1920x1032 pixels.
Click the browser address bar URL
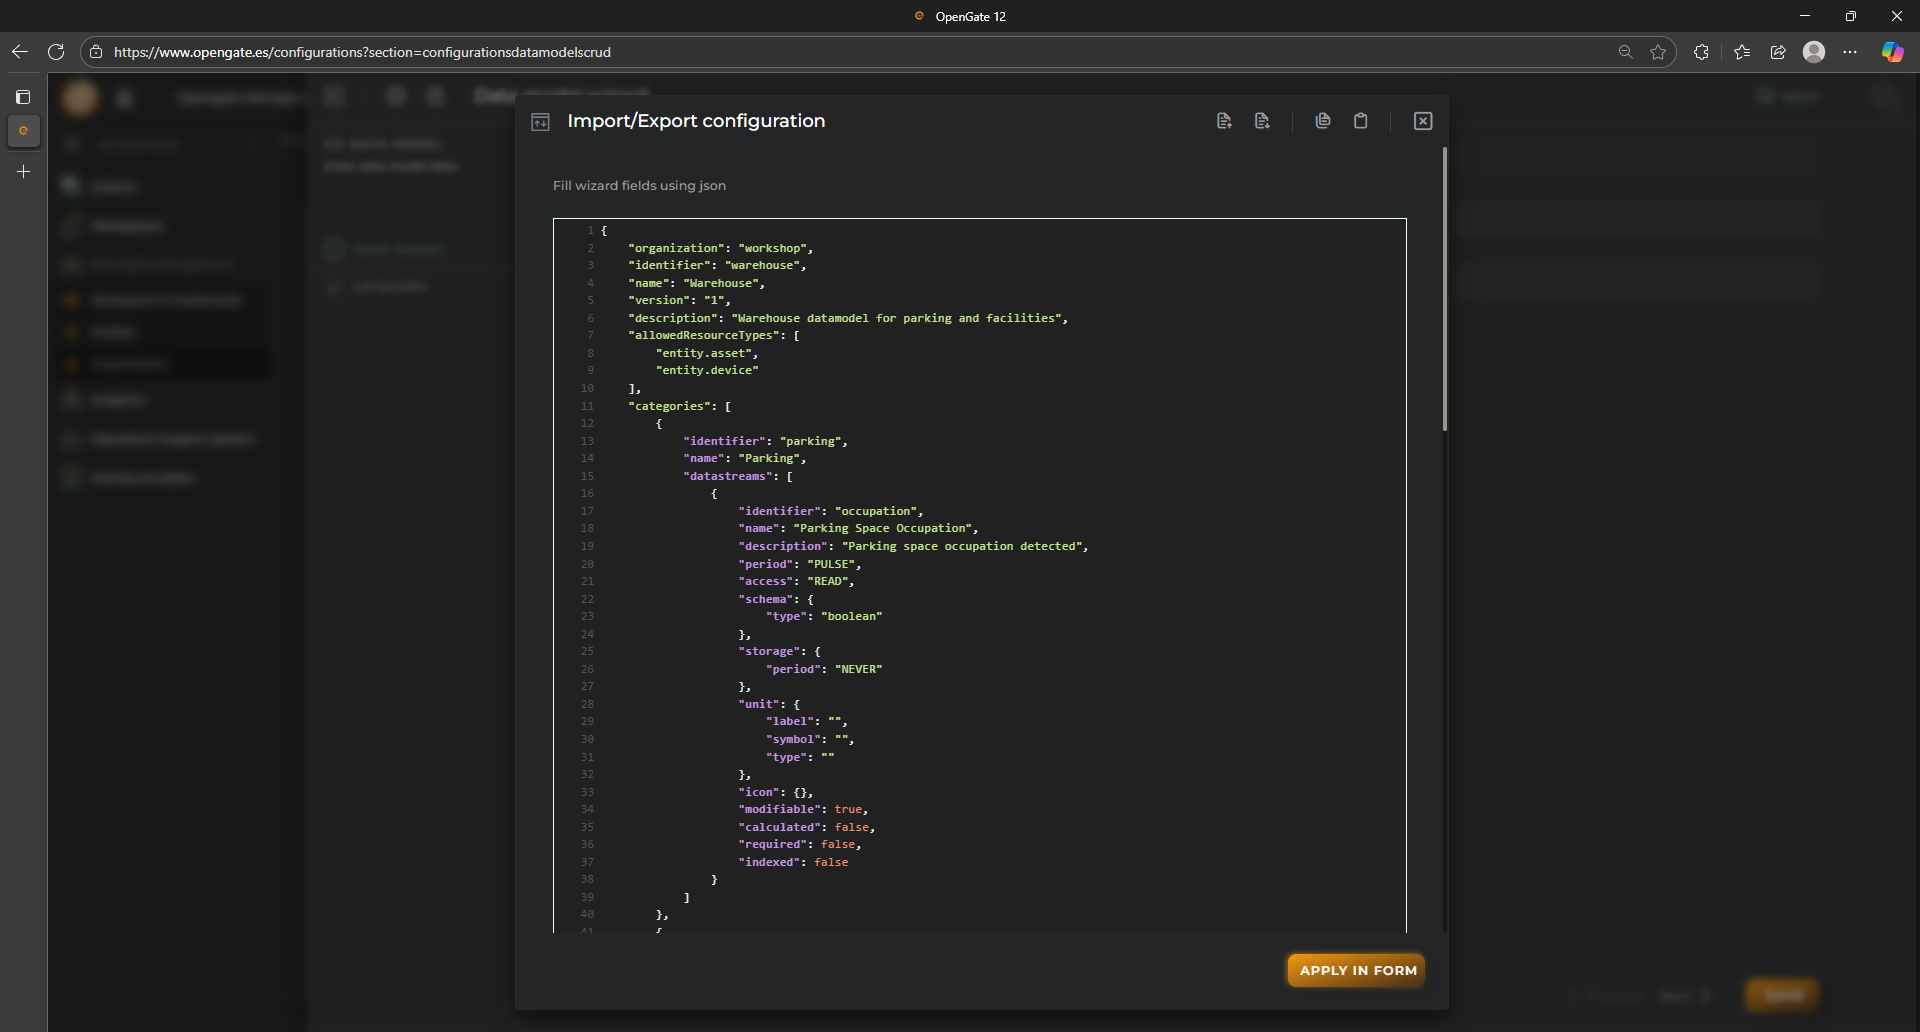coord(362,52)
